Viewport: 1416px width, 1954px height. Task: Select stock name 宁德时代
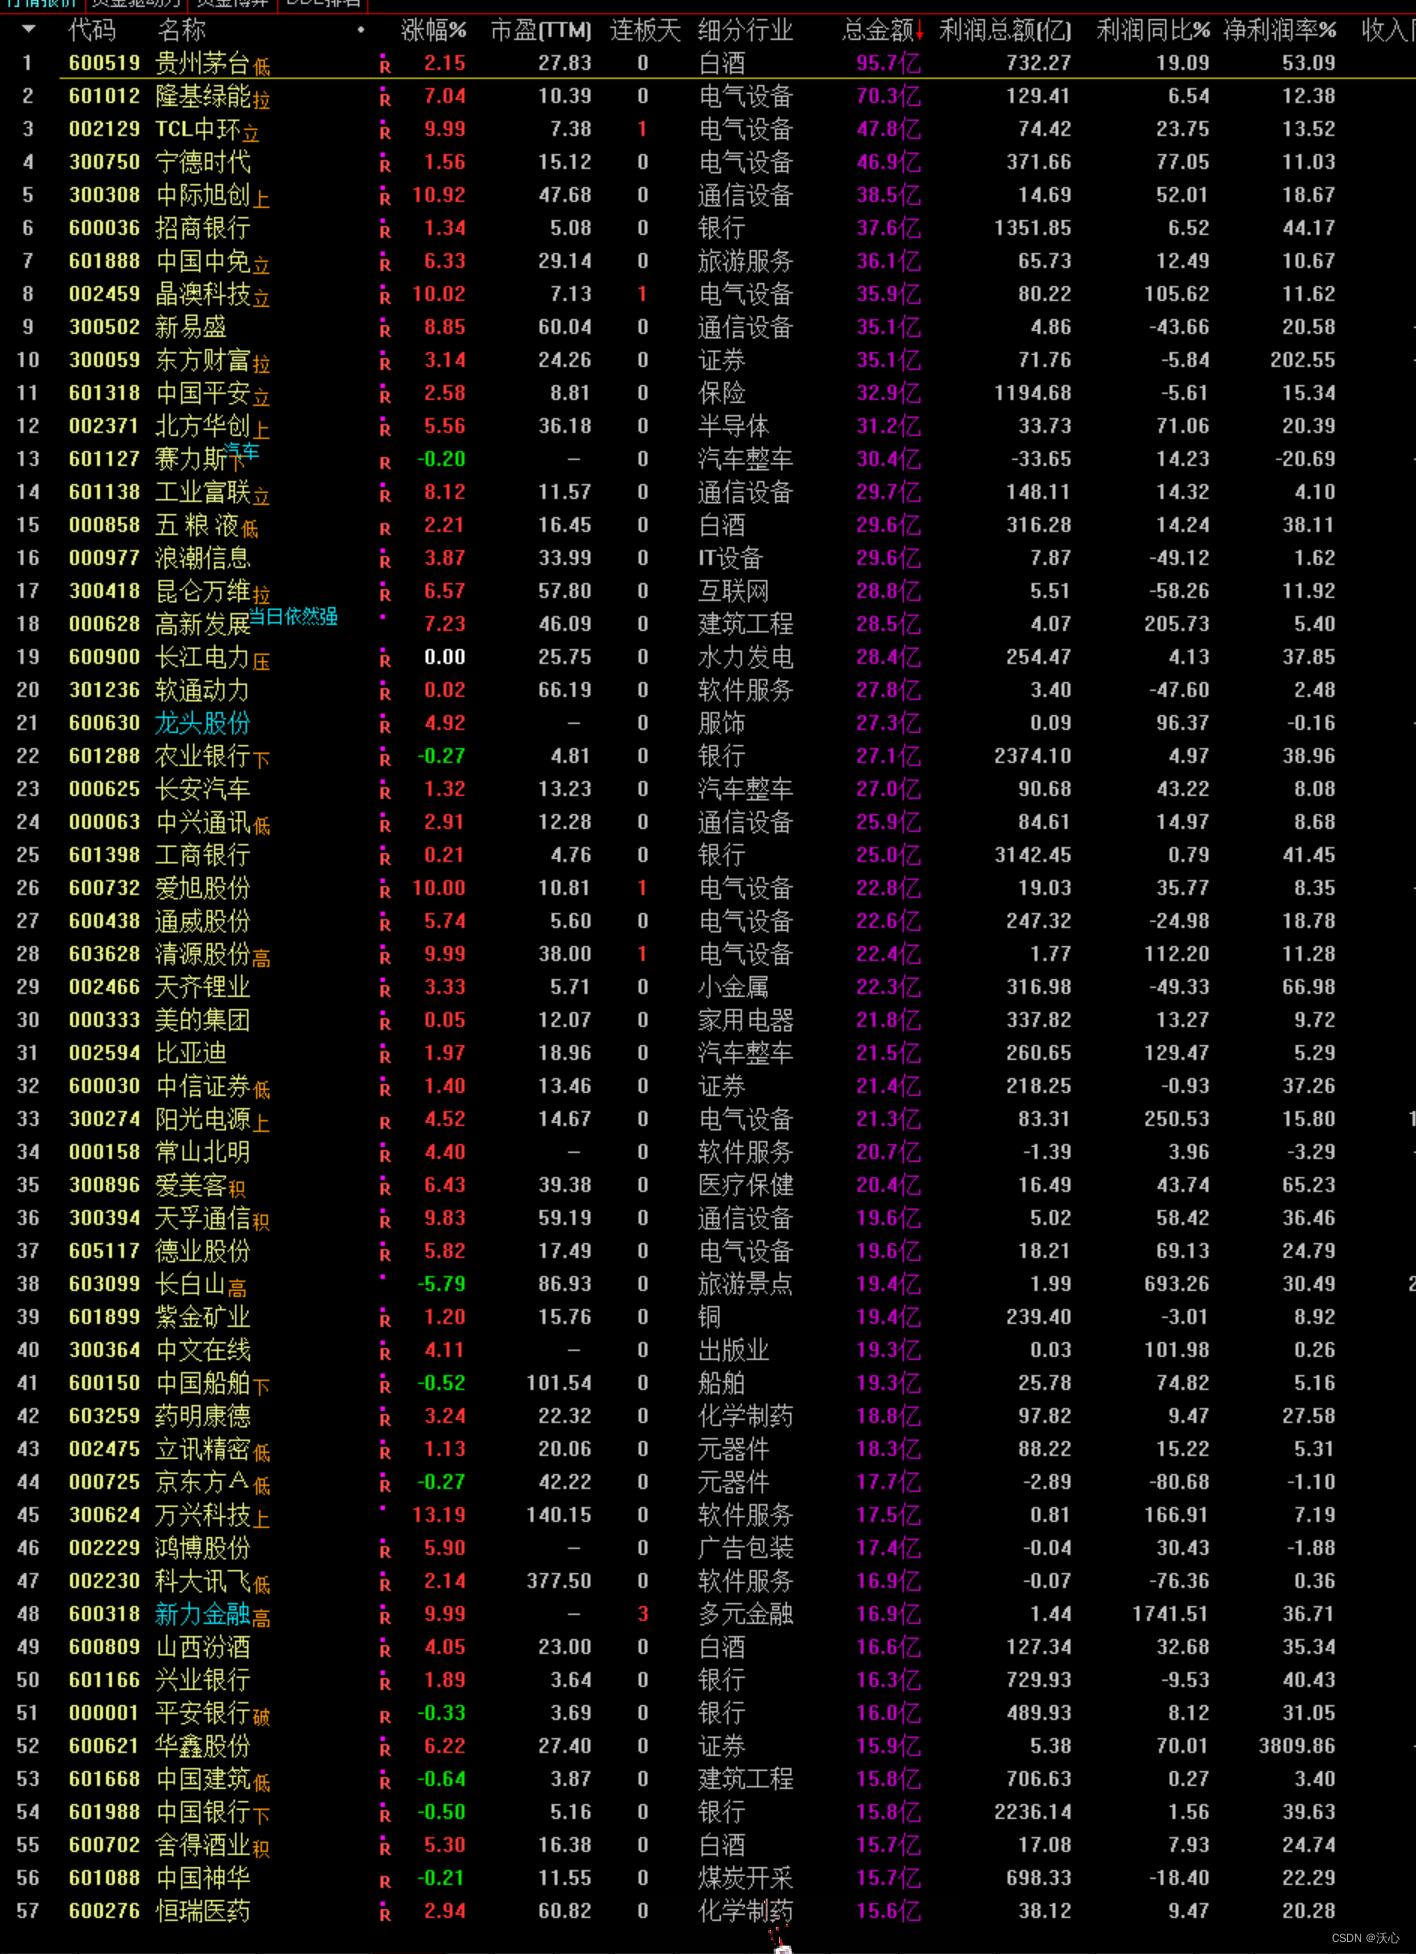point(203,162)
